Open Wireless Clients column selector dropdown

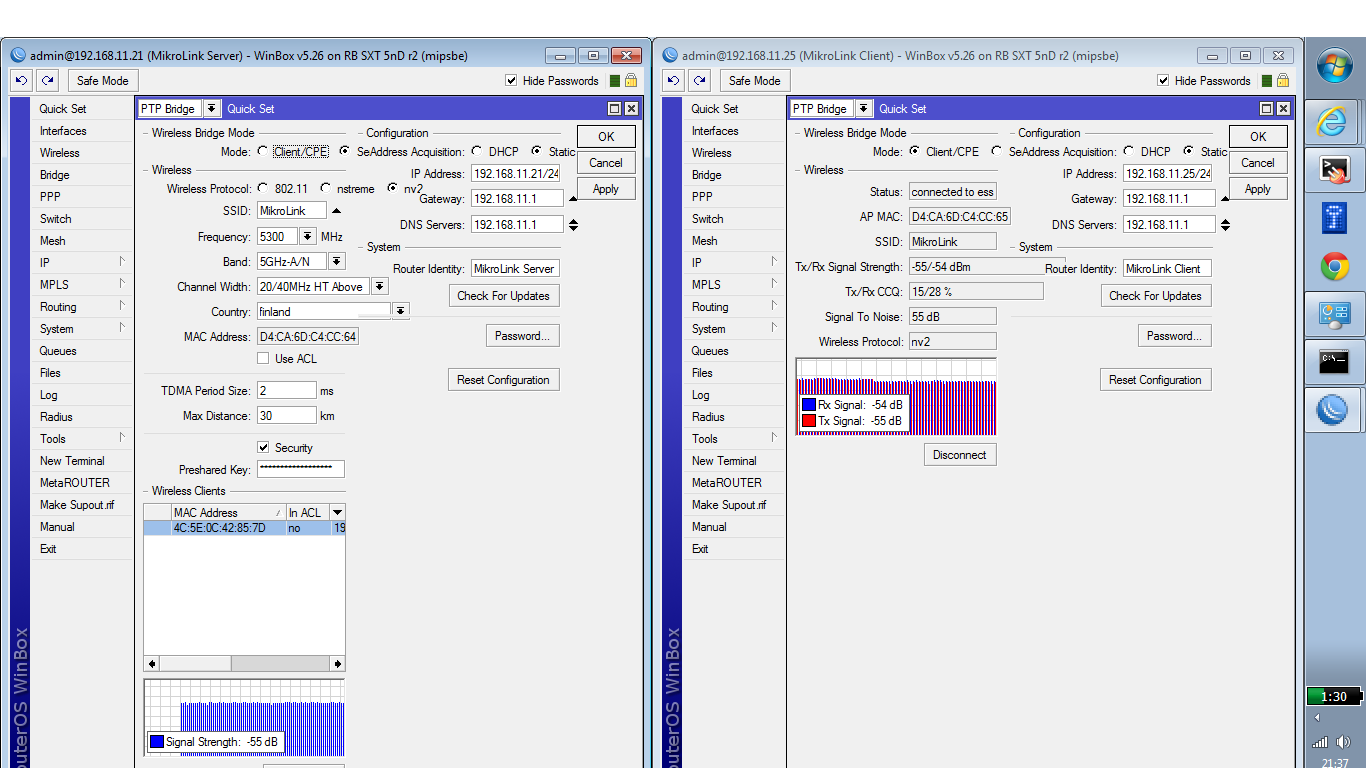[x=338, y=513]
